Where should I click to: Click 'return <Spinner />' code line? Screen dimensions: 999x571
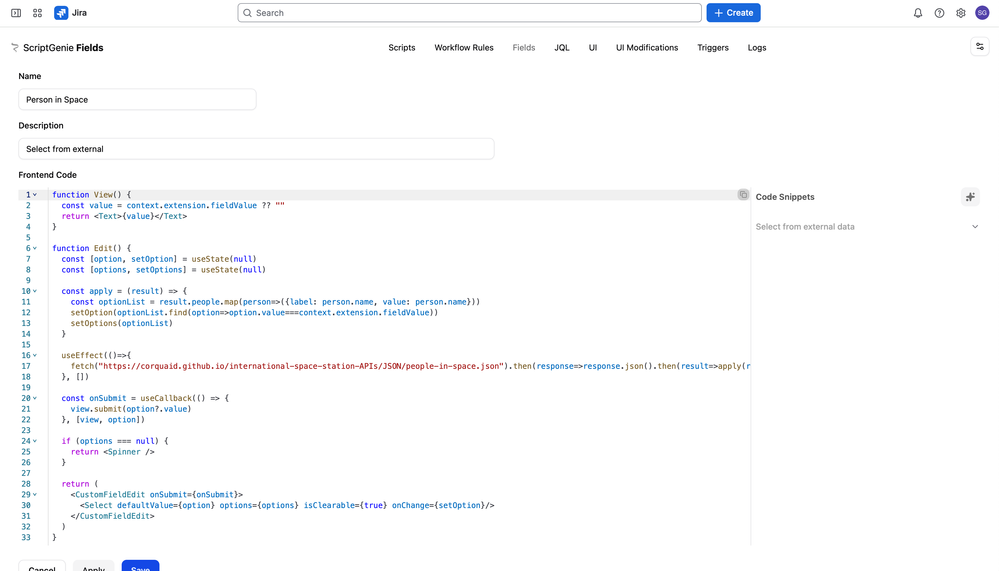[113, 452]
